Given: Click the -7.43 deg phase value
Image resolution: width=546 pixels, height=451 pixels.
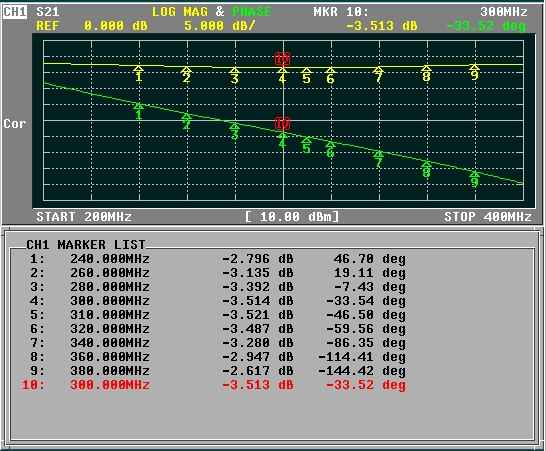Looking at the screenshot, I should [370, 287].
